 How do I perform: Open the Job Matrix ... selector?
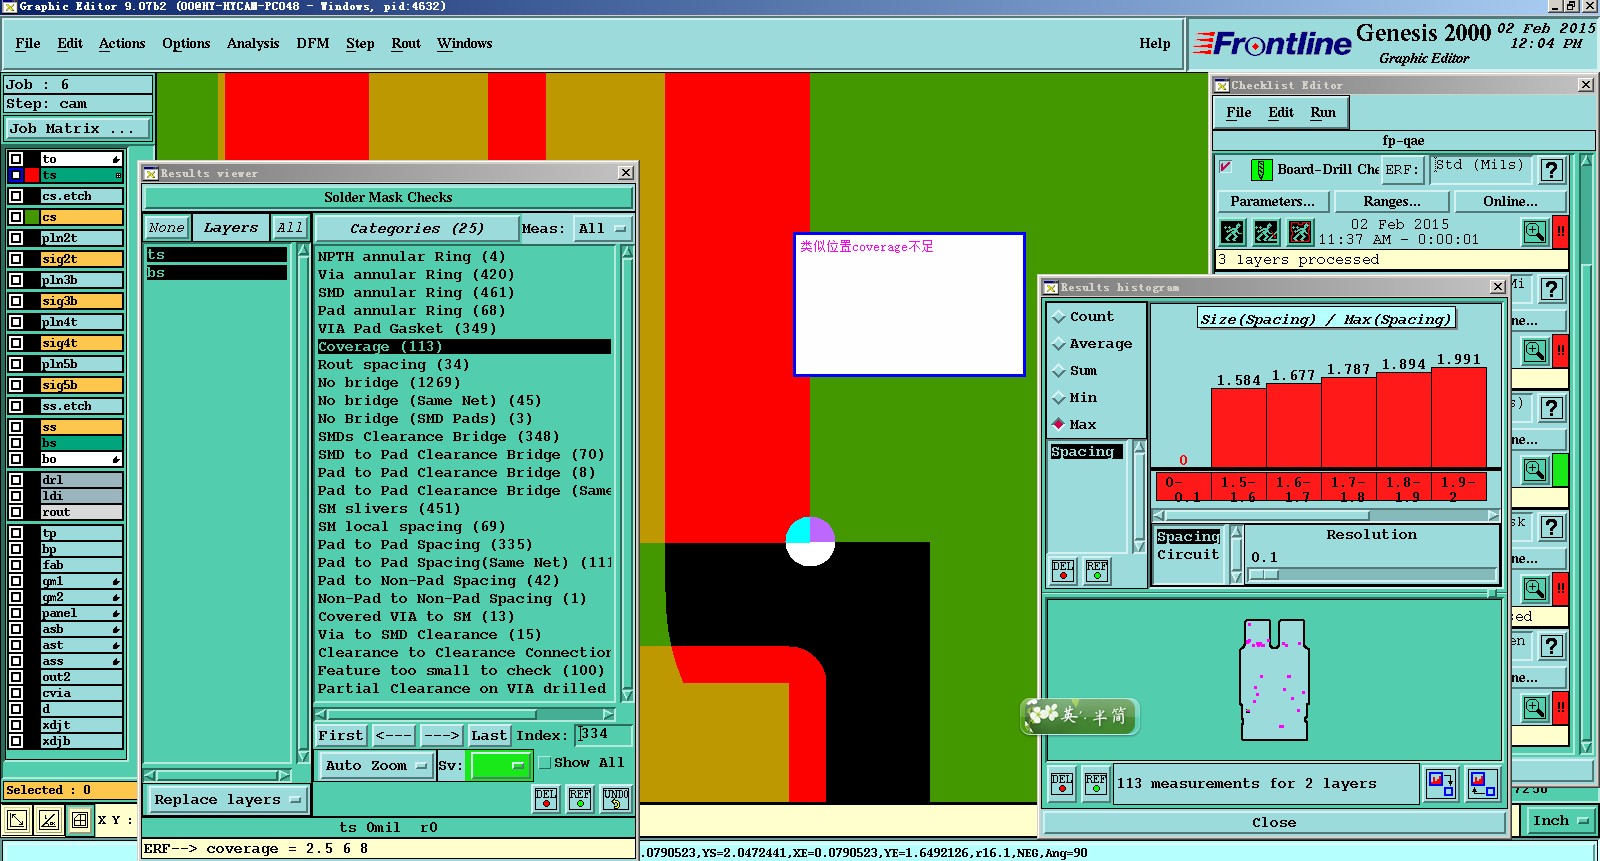coord(78,129)
